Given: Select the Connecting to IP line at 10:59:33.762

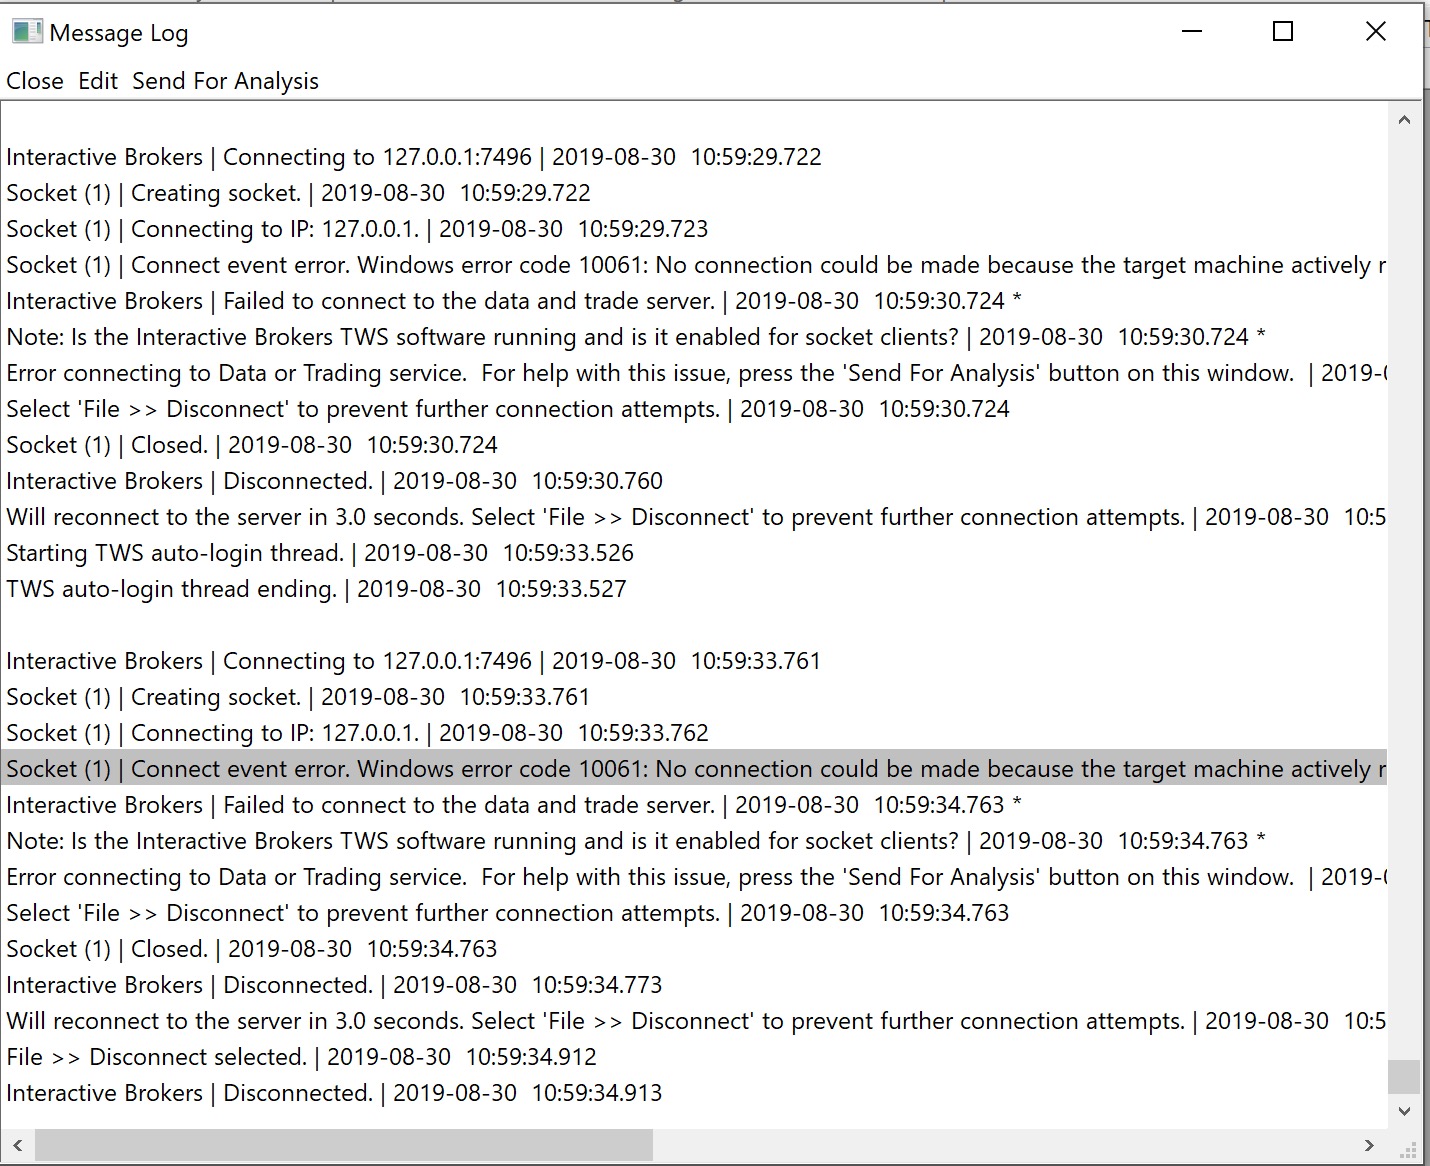Looking at the screenshot, I should click(357, 733).
